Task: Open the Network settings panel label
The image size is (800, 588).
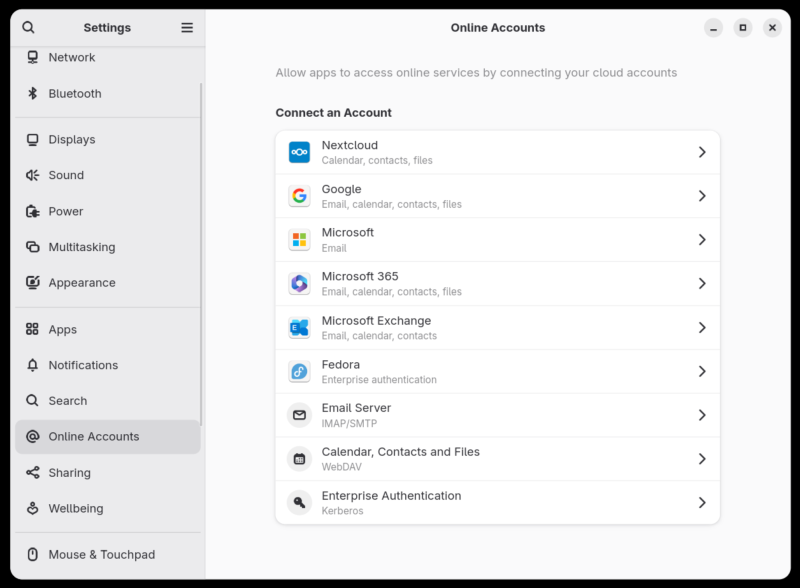Action: click(x=72, y=57)
